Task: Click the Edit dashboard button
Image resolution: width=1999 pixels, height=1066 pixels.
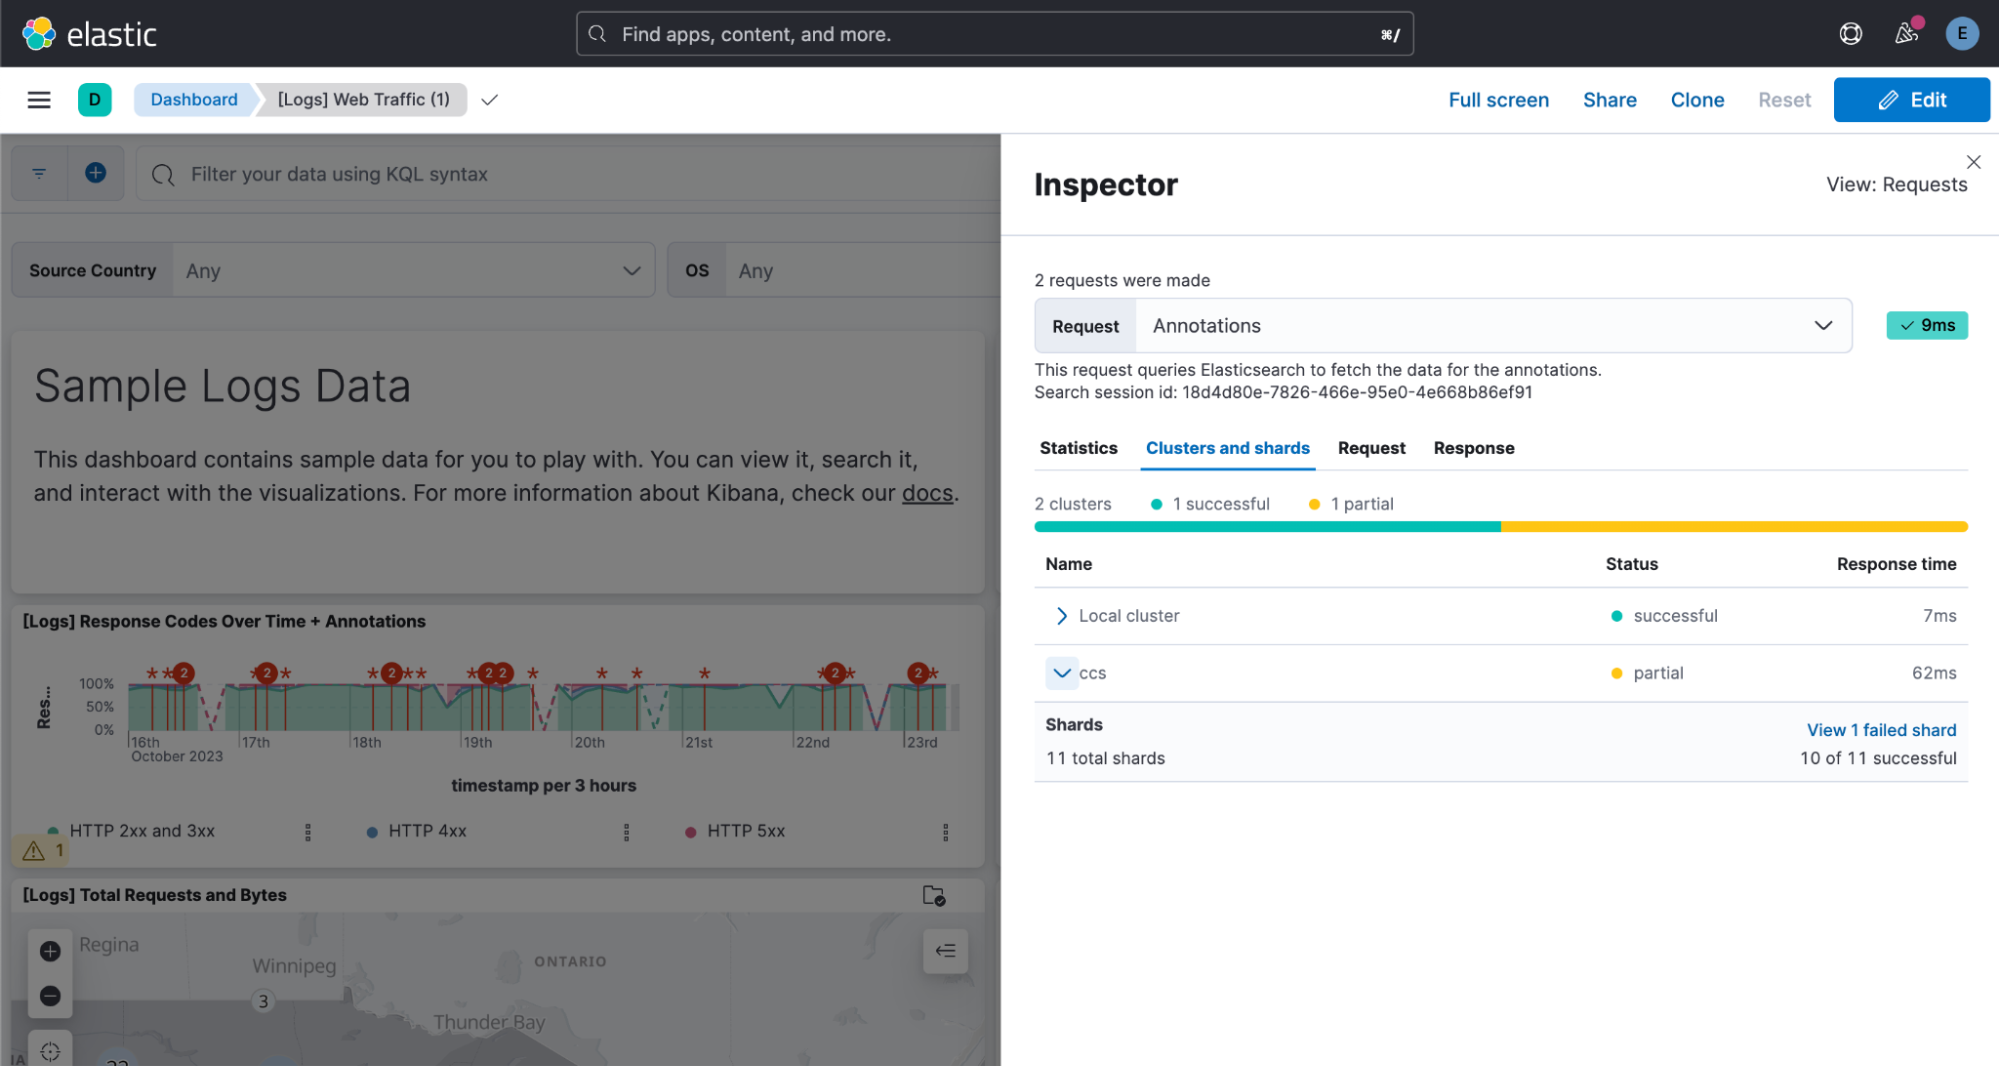Action: pos(1911,100)
